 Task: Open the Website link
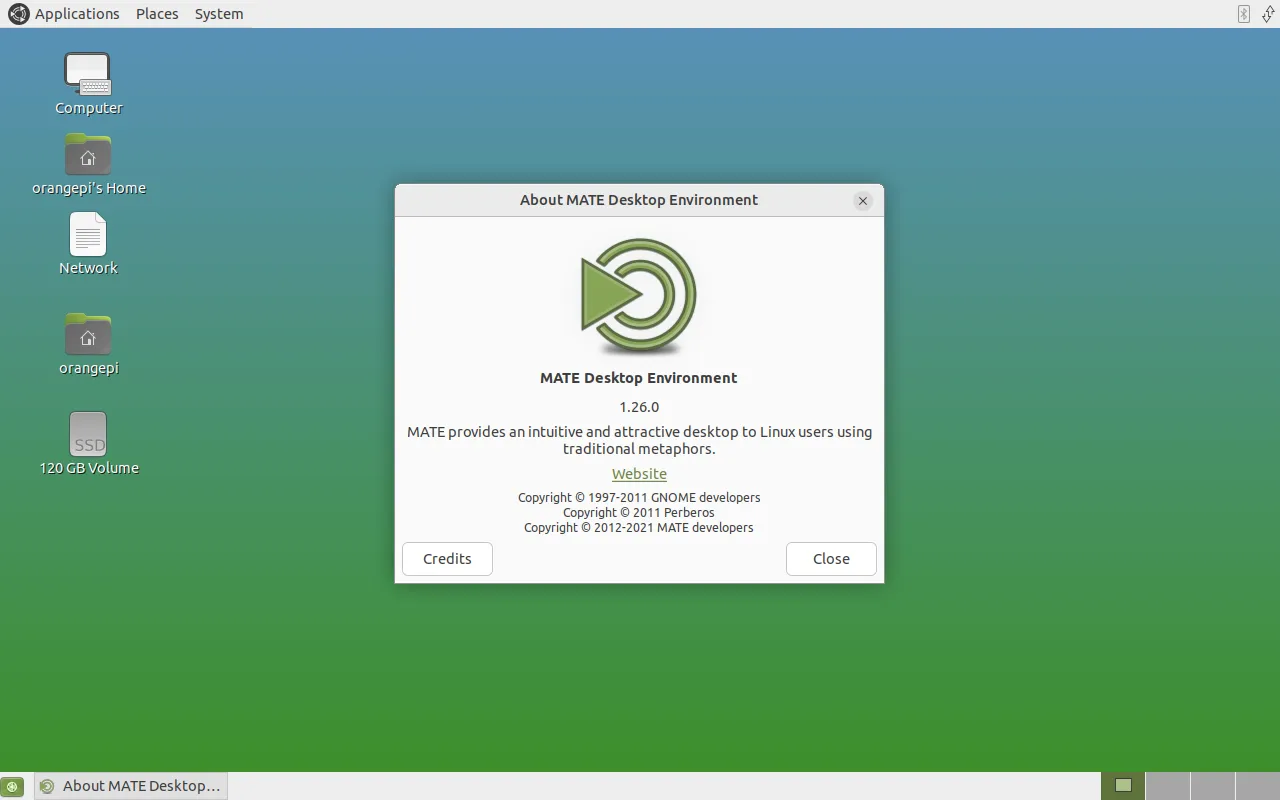click(x=639, y=474)
